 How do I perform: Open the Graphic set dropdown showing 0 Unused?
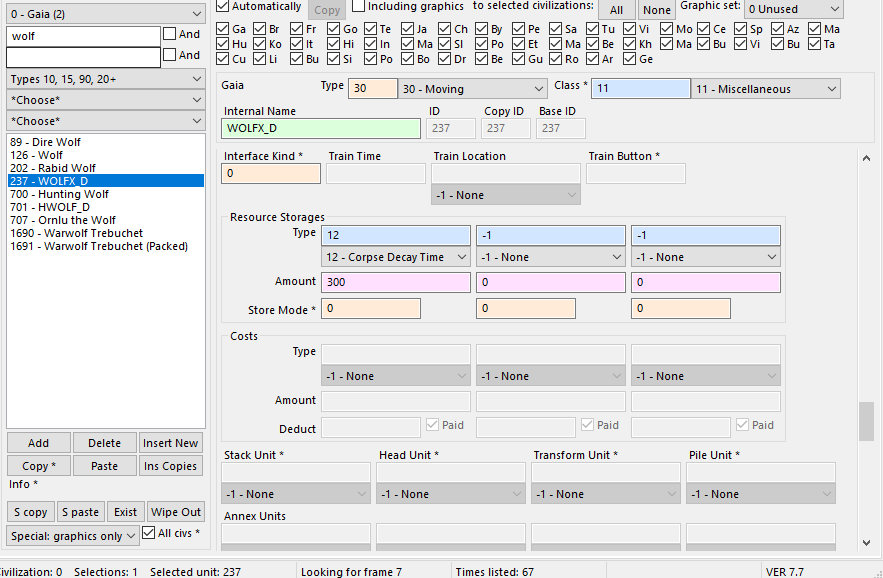pos(793,9)
